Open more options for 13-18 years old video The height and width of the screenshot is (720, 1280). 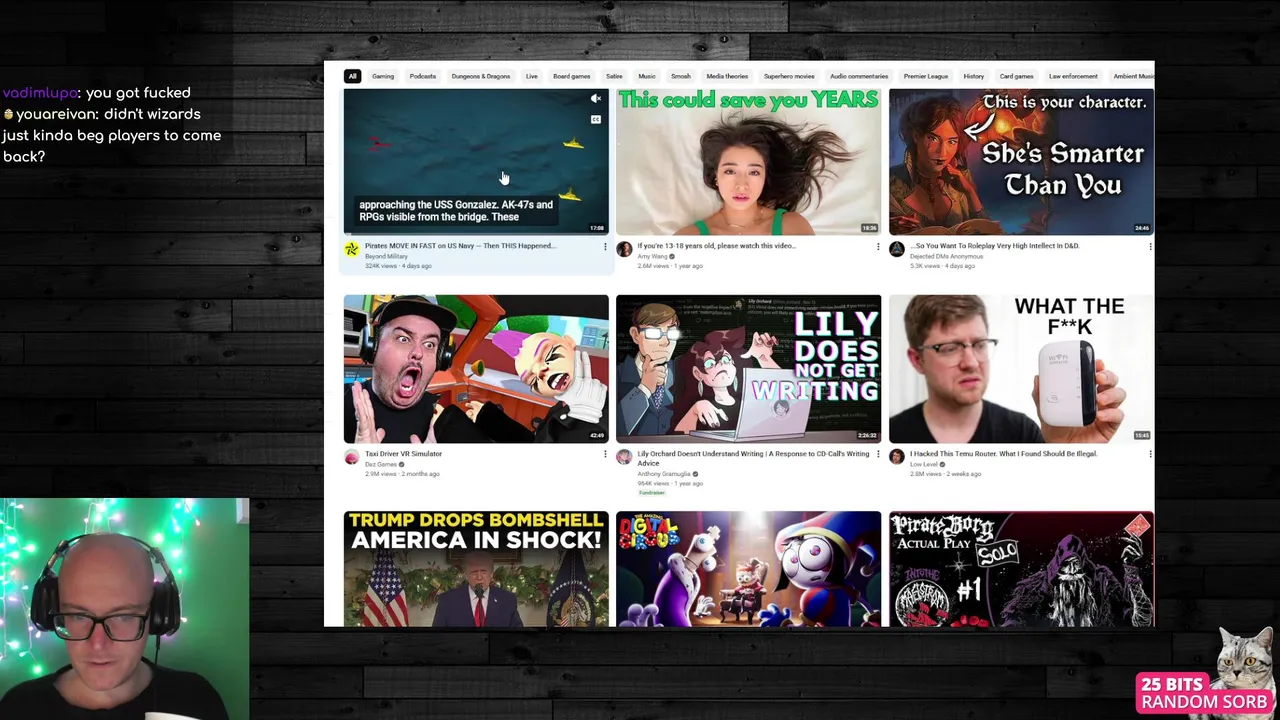point(878,246)
